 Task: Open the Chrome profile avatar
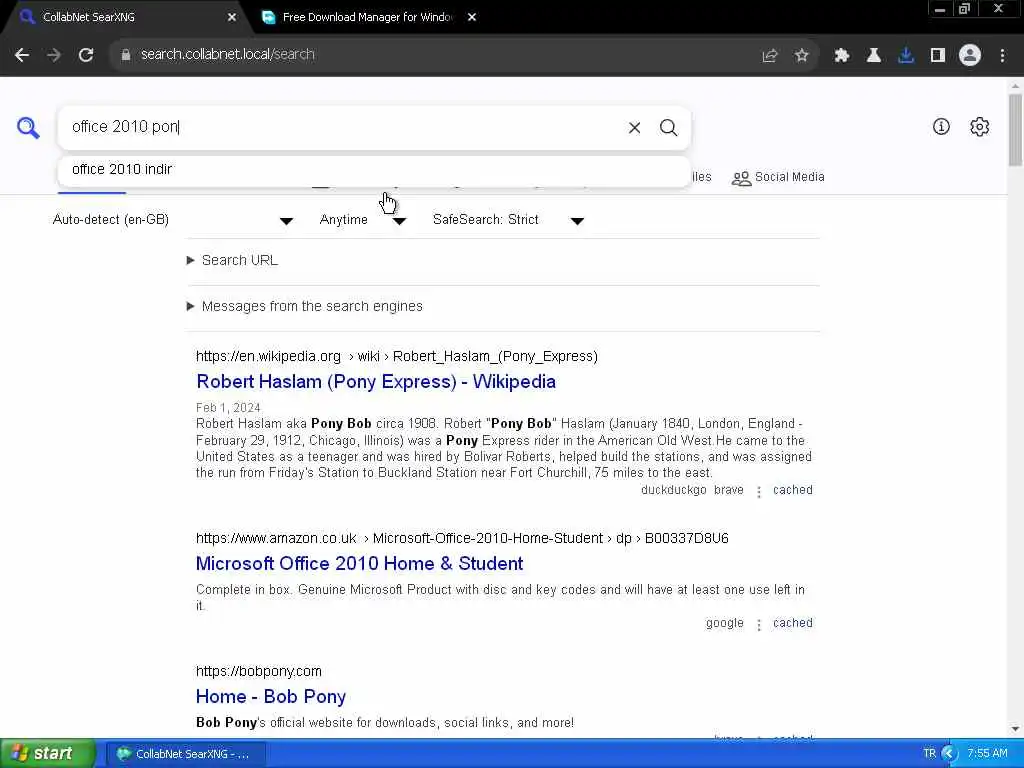(970, 55)
